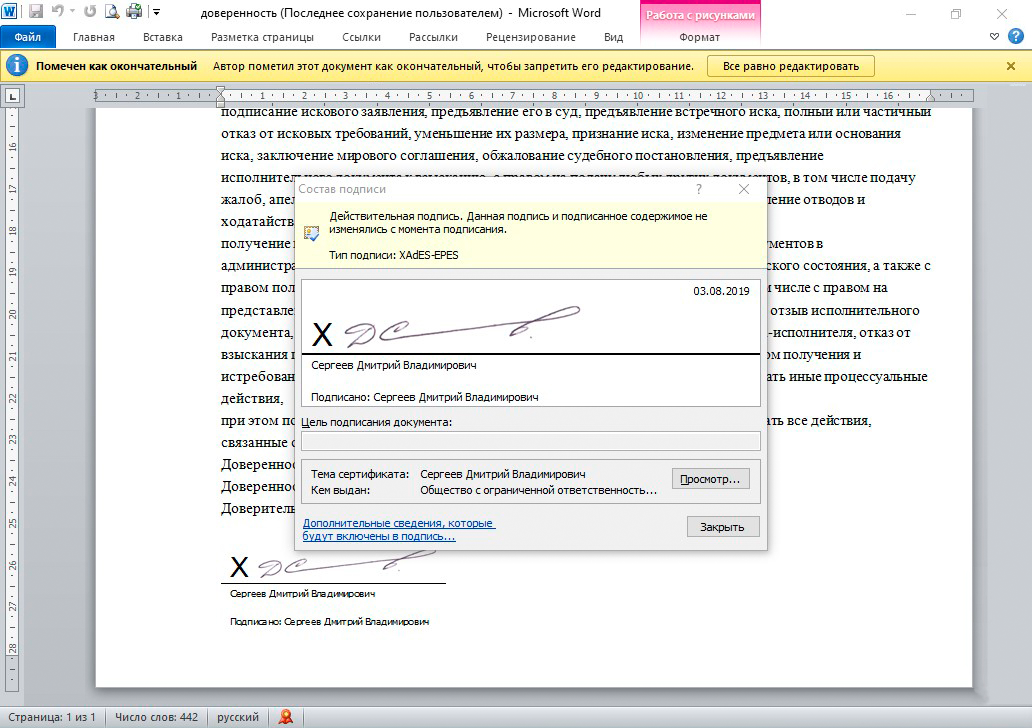Click the info icon in the message bar

[16, 66]
